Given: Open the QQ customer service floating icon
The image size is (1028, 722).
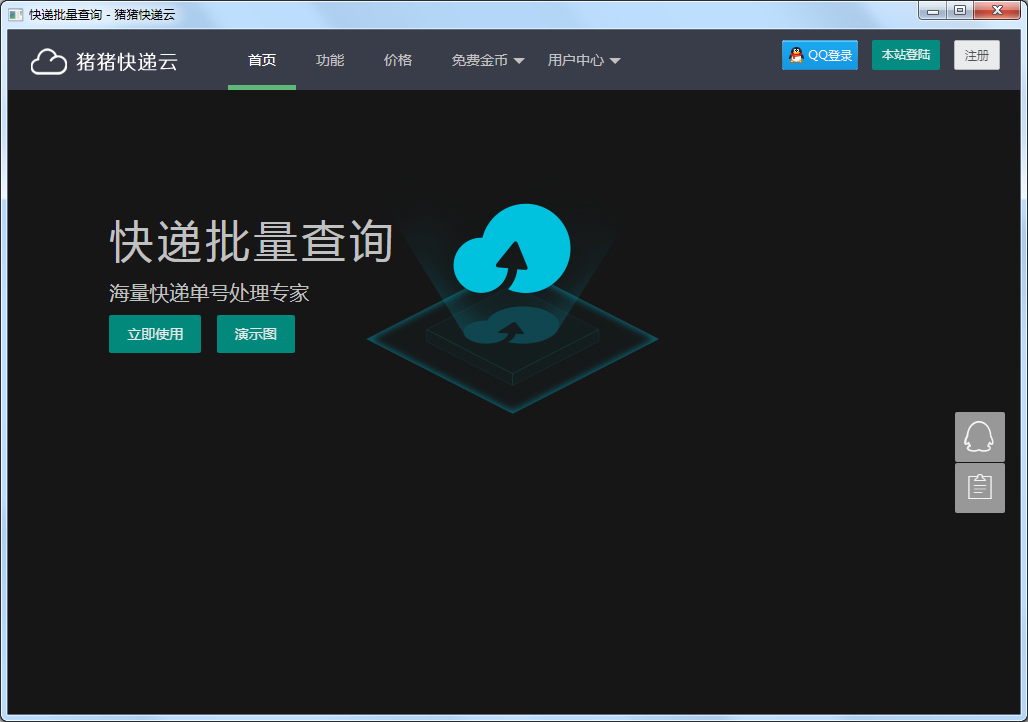Looking at the screenshot, I should (x=979, y=437).
